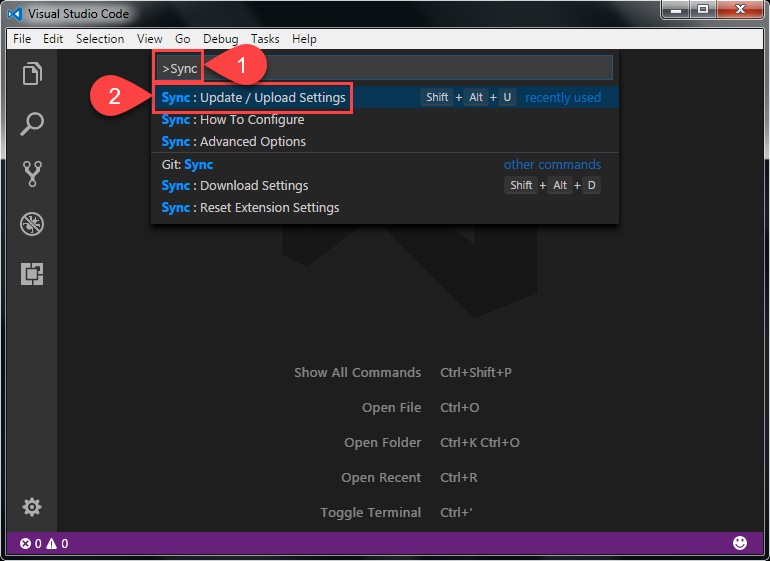
Task: Open the Extensions icon in activity bar
Action: [32, 274]
